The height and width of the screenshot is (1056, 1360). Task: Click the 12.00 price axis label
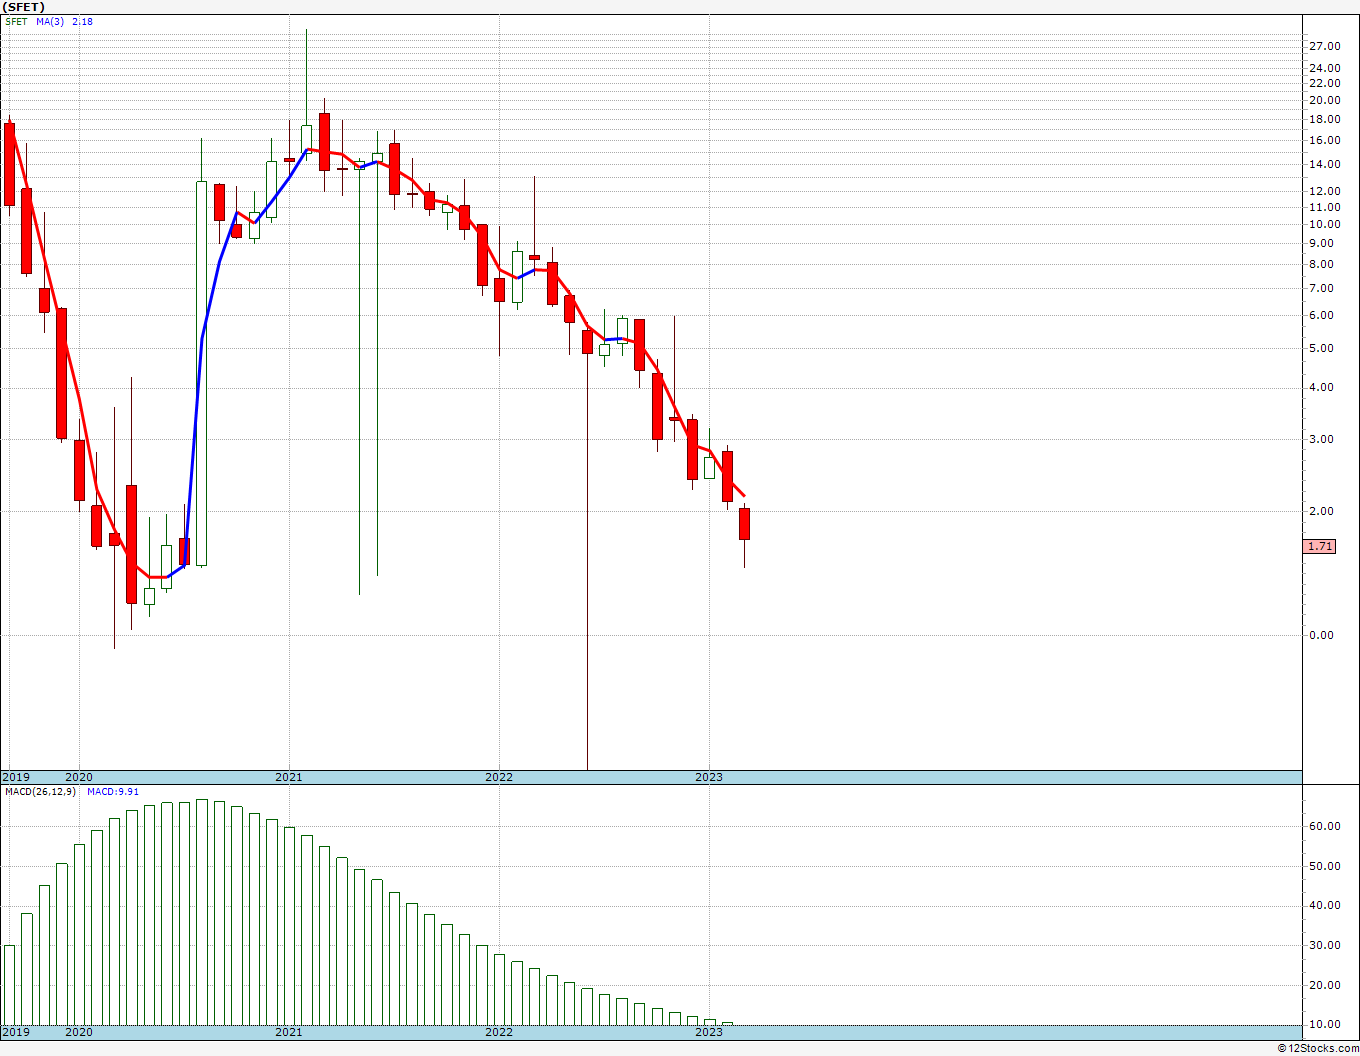(x=1324, y=191)
